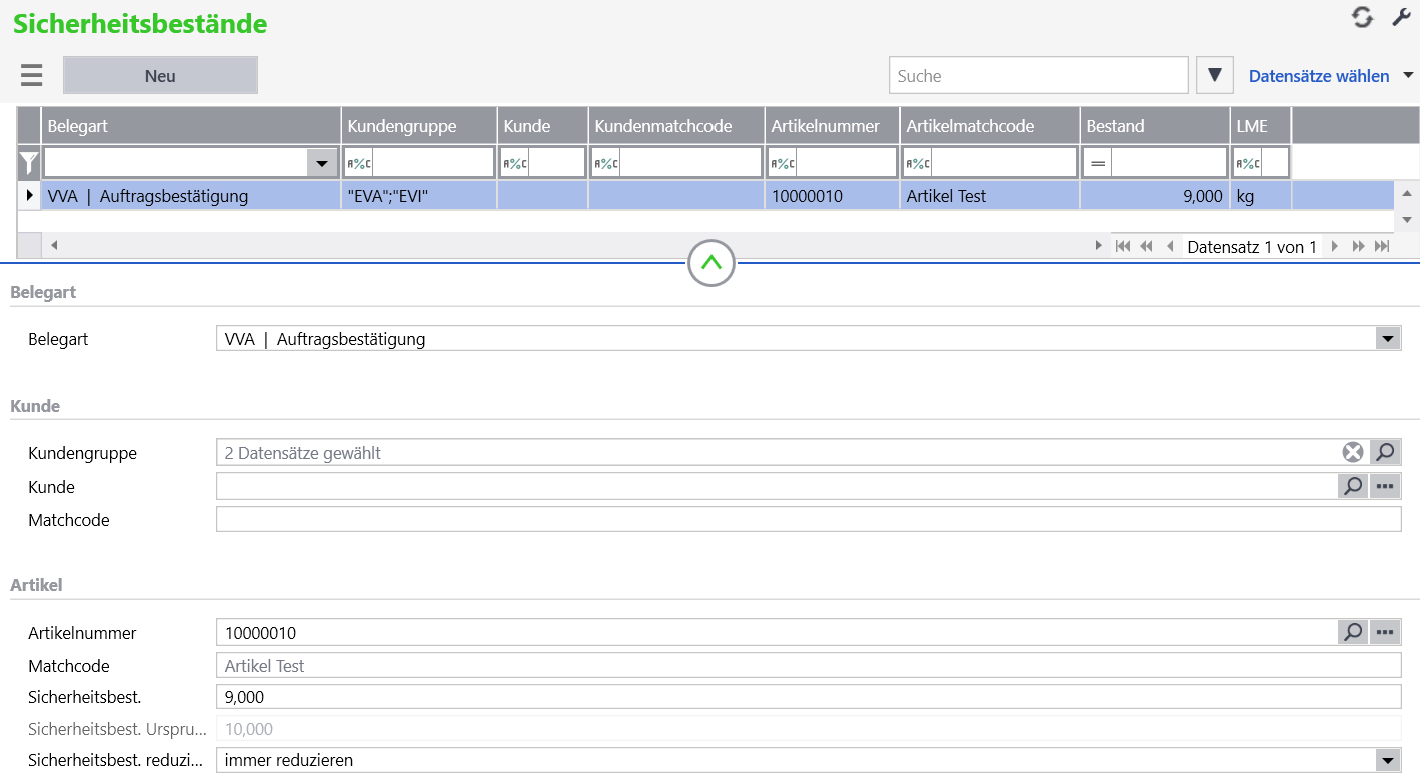Sort by the Kunde column header
The height and width of the screenshot is (780, 1420).
tap(542, 126)
